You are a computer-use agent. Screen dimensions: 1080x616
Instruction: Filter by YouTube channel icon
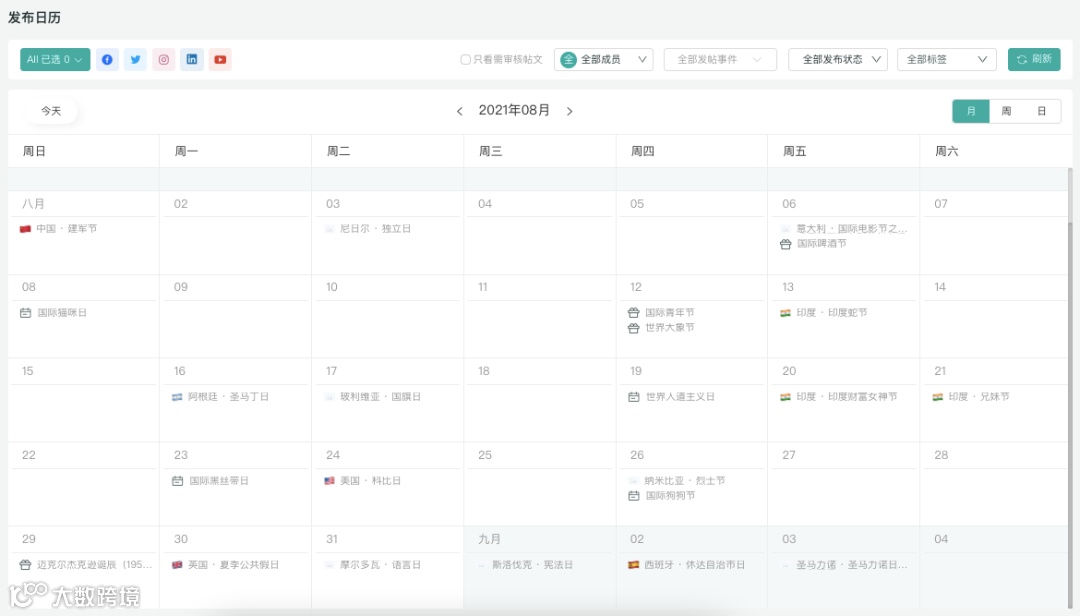[x=220, y=60]
